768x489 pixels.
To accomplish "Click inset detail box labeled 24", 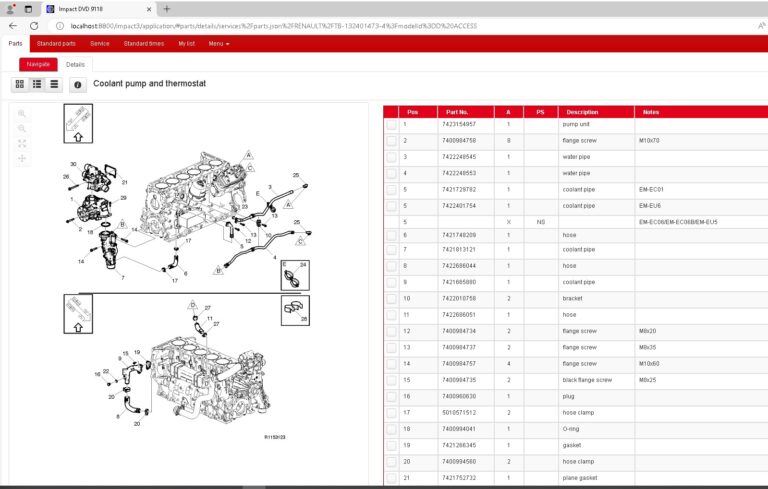I will pyautogui.click(x=295, y=275).
